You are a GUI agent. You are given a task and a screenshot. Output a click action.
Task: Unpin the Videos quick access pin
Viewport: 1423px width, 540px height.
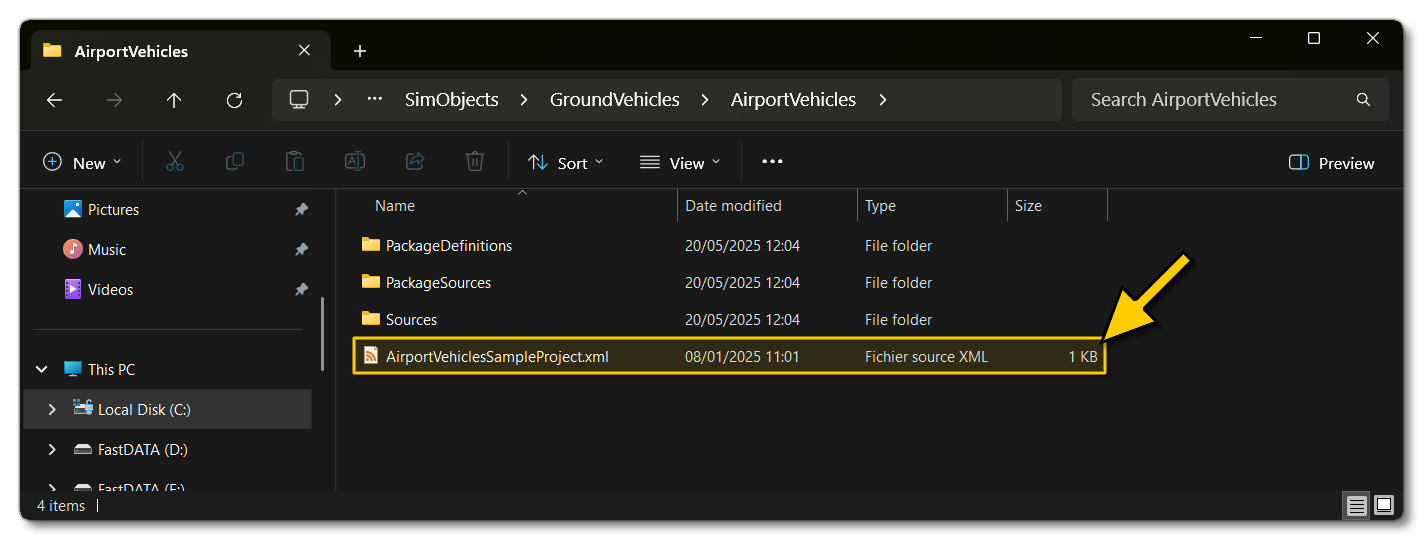coord(301,290)
